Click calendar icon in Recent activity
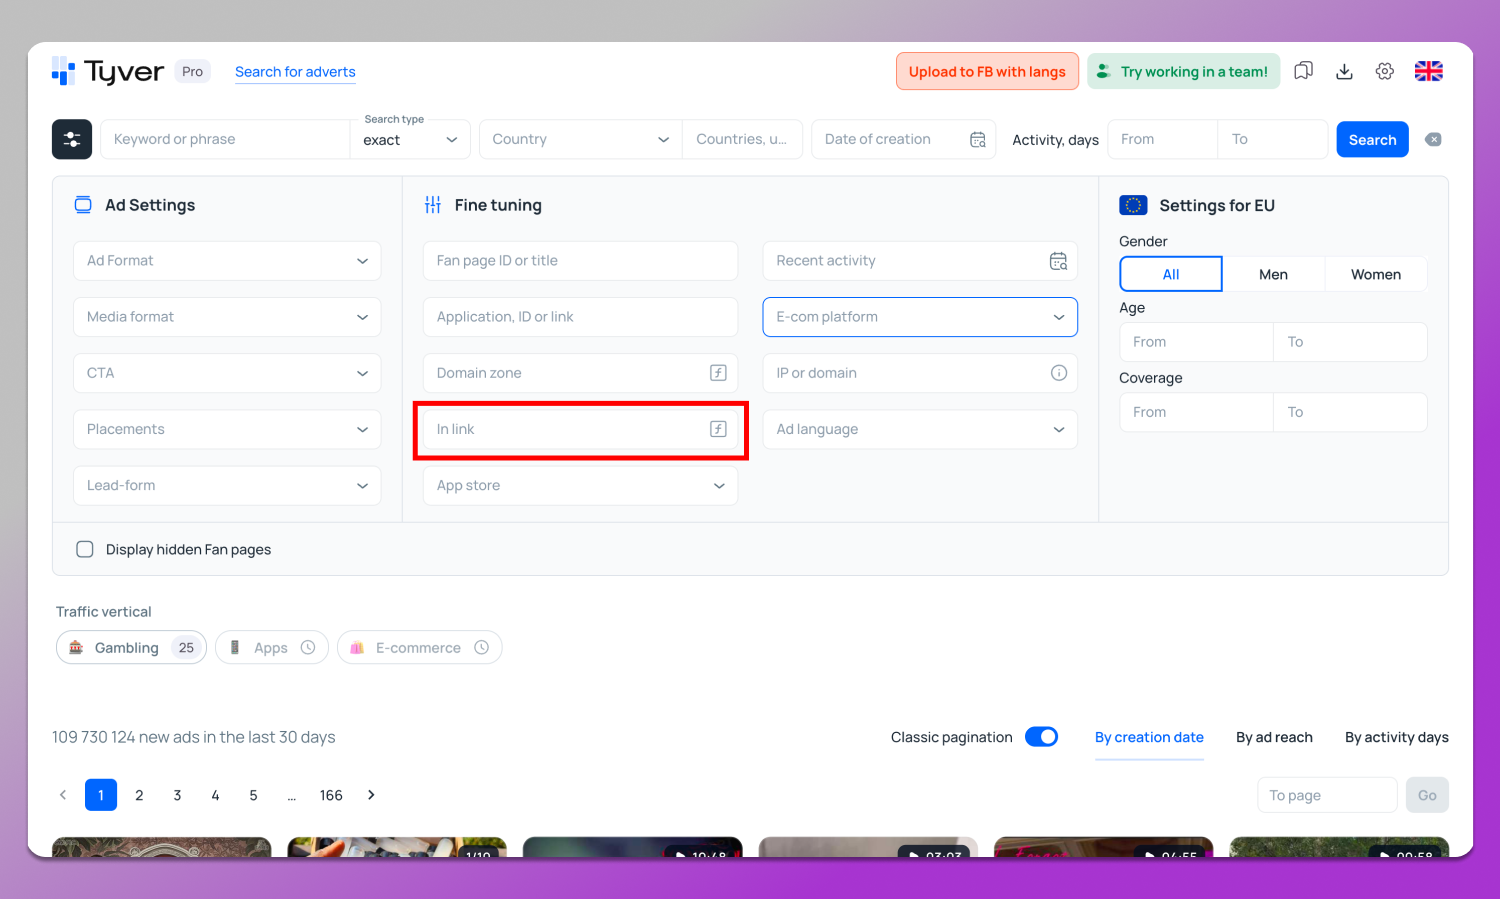1500x899 pixels. [x=1058, y=261]
